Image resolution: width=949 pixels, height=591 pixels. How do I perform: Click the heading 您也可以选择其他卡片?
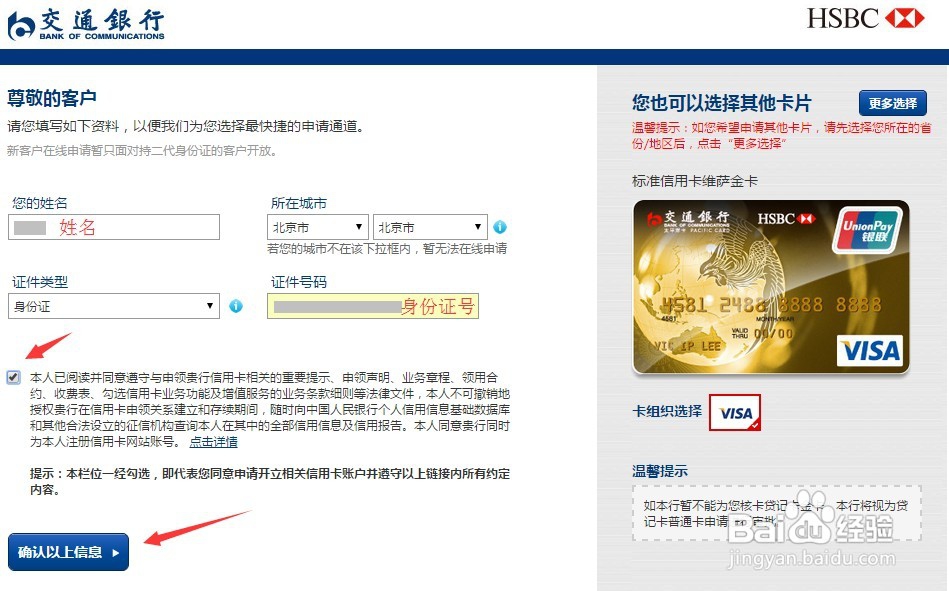click(x=721, y=103)
